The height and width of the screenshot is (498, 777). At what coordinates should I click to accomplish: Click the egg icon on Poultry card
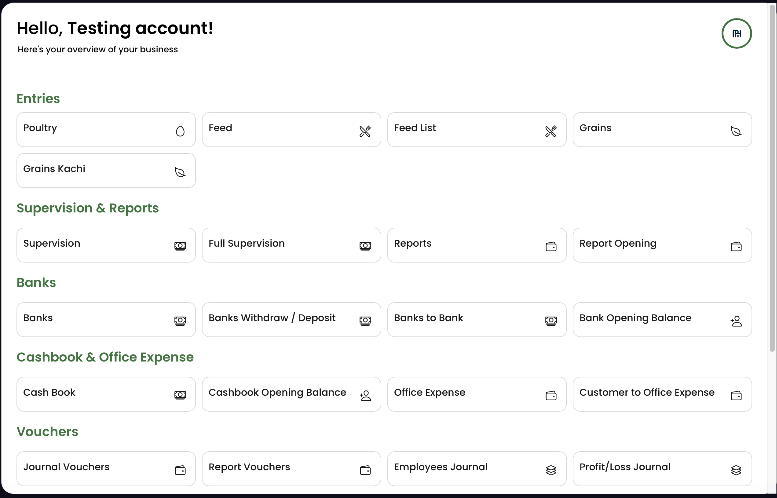coord(180,131)
